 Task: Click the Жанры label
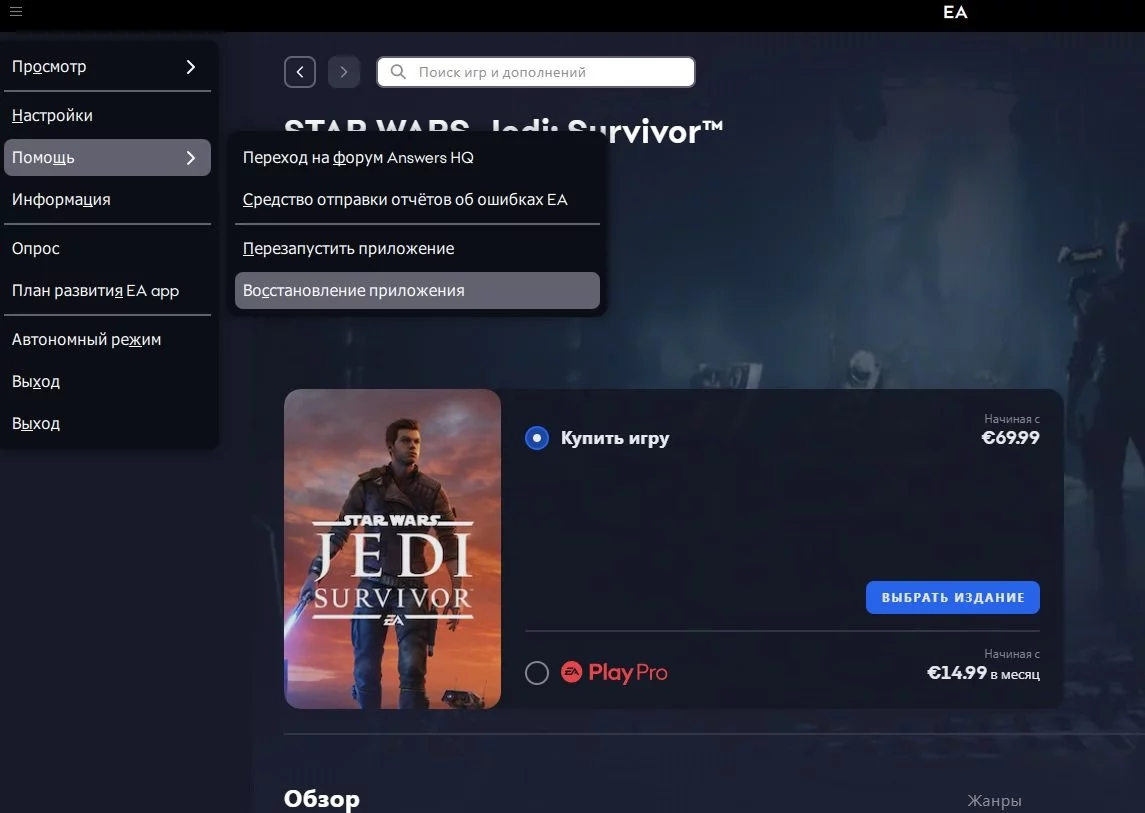[994, 801]
